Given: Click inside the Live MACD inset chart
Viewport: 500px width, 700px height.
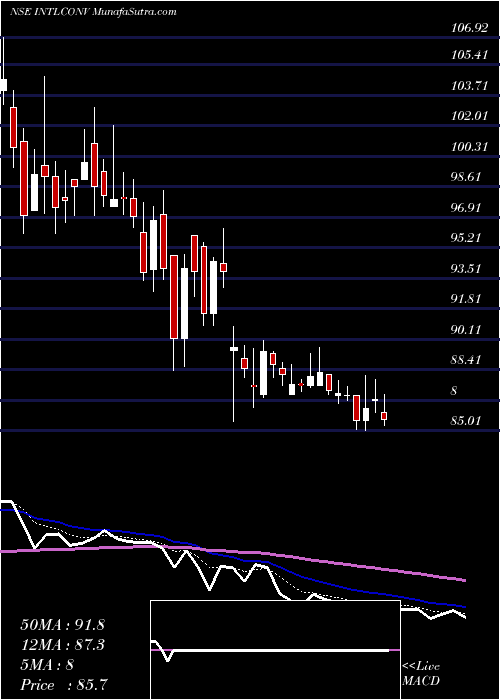Looking at the screenshot, I should pos(275,650).
